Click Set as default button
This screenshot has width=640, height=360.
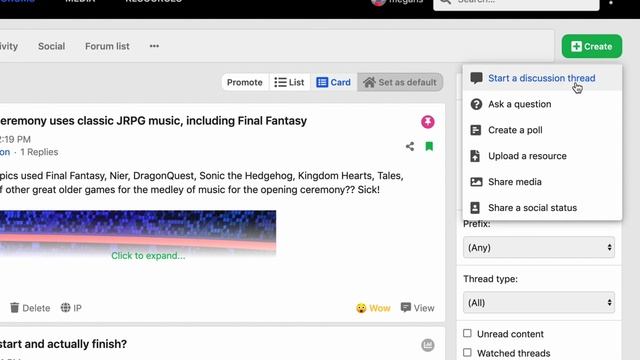400,82
